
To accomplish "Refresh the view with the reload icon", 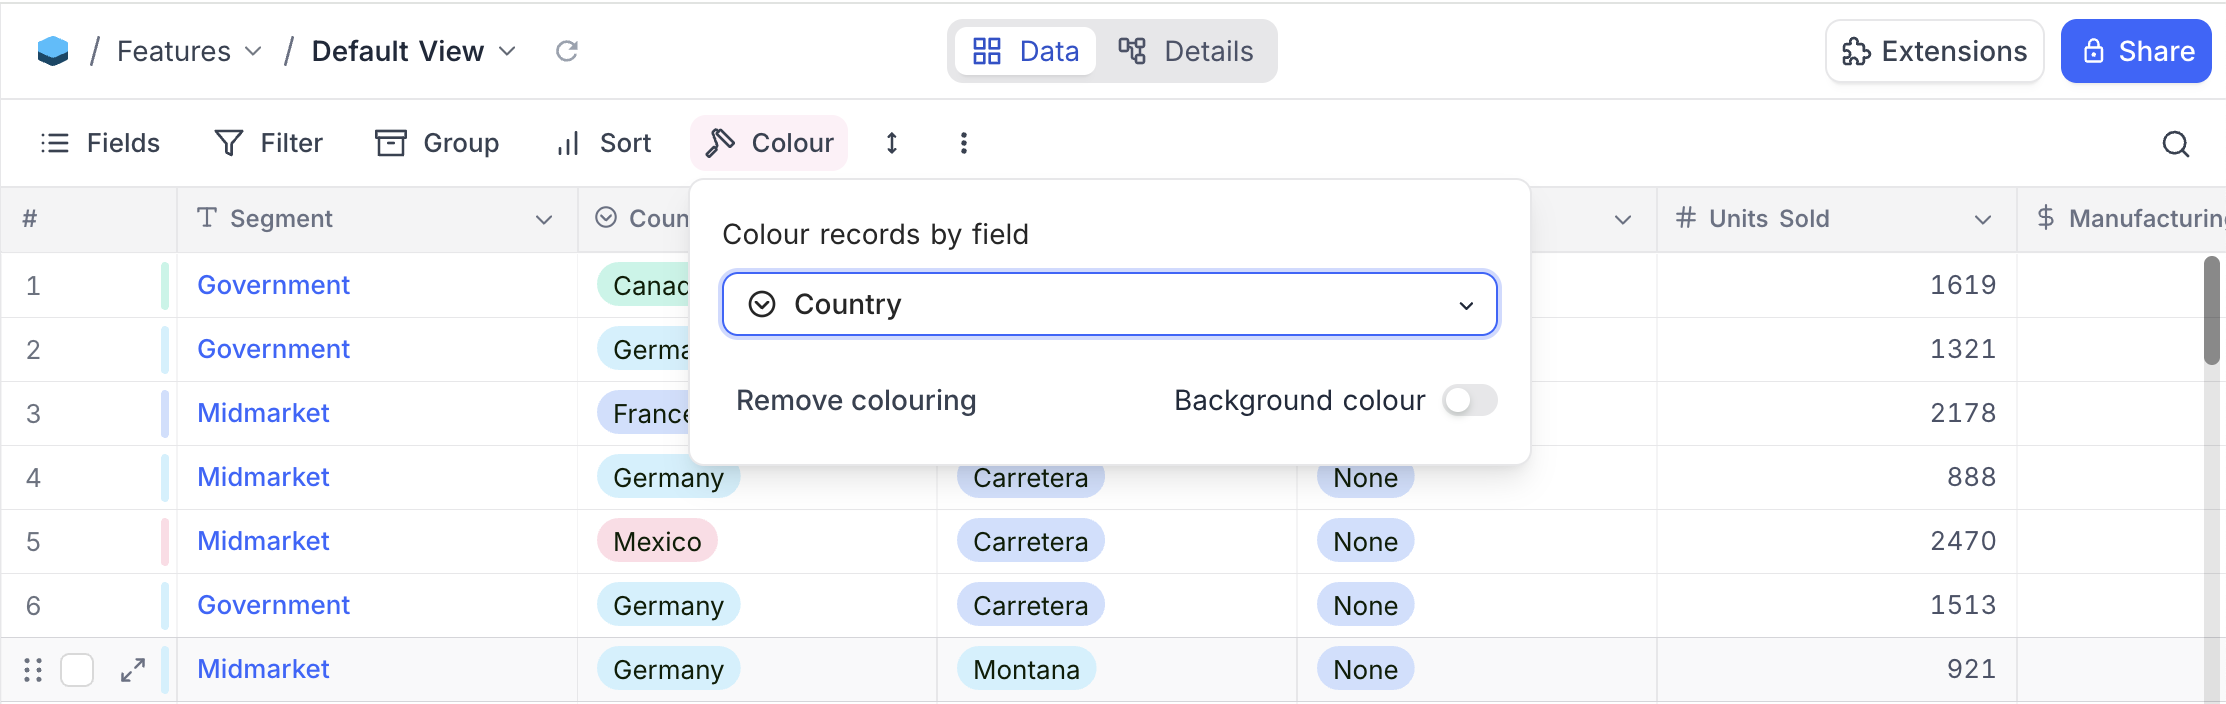I will 567,51.
